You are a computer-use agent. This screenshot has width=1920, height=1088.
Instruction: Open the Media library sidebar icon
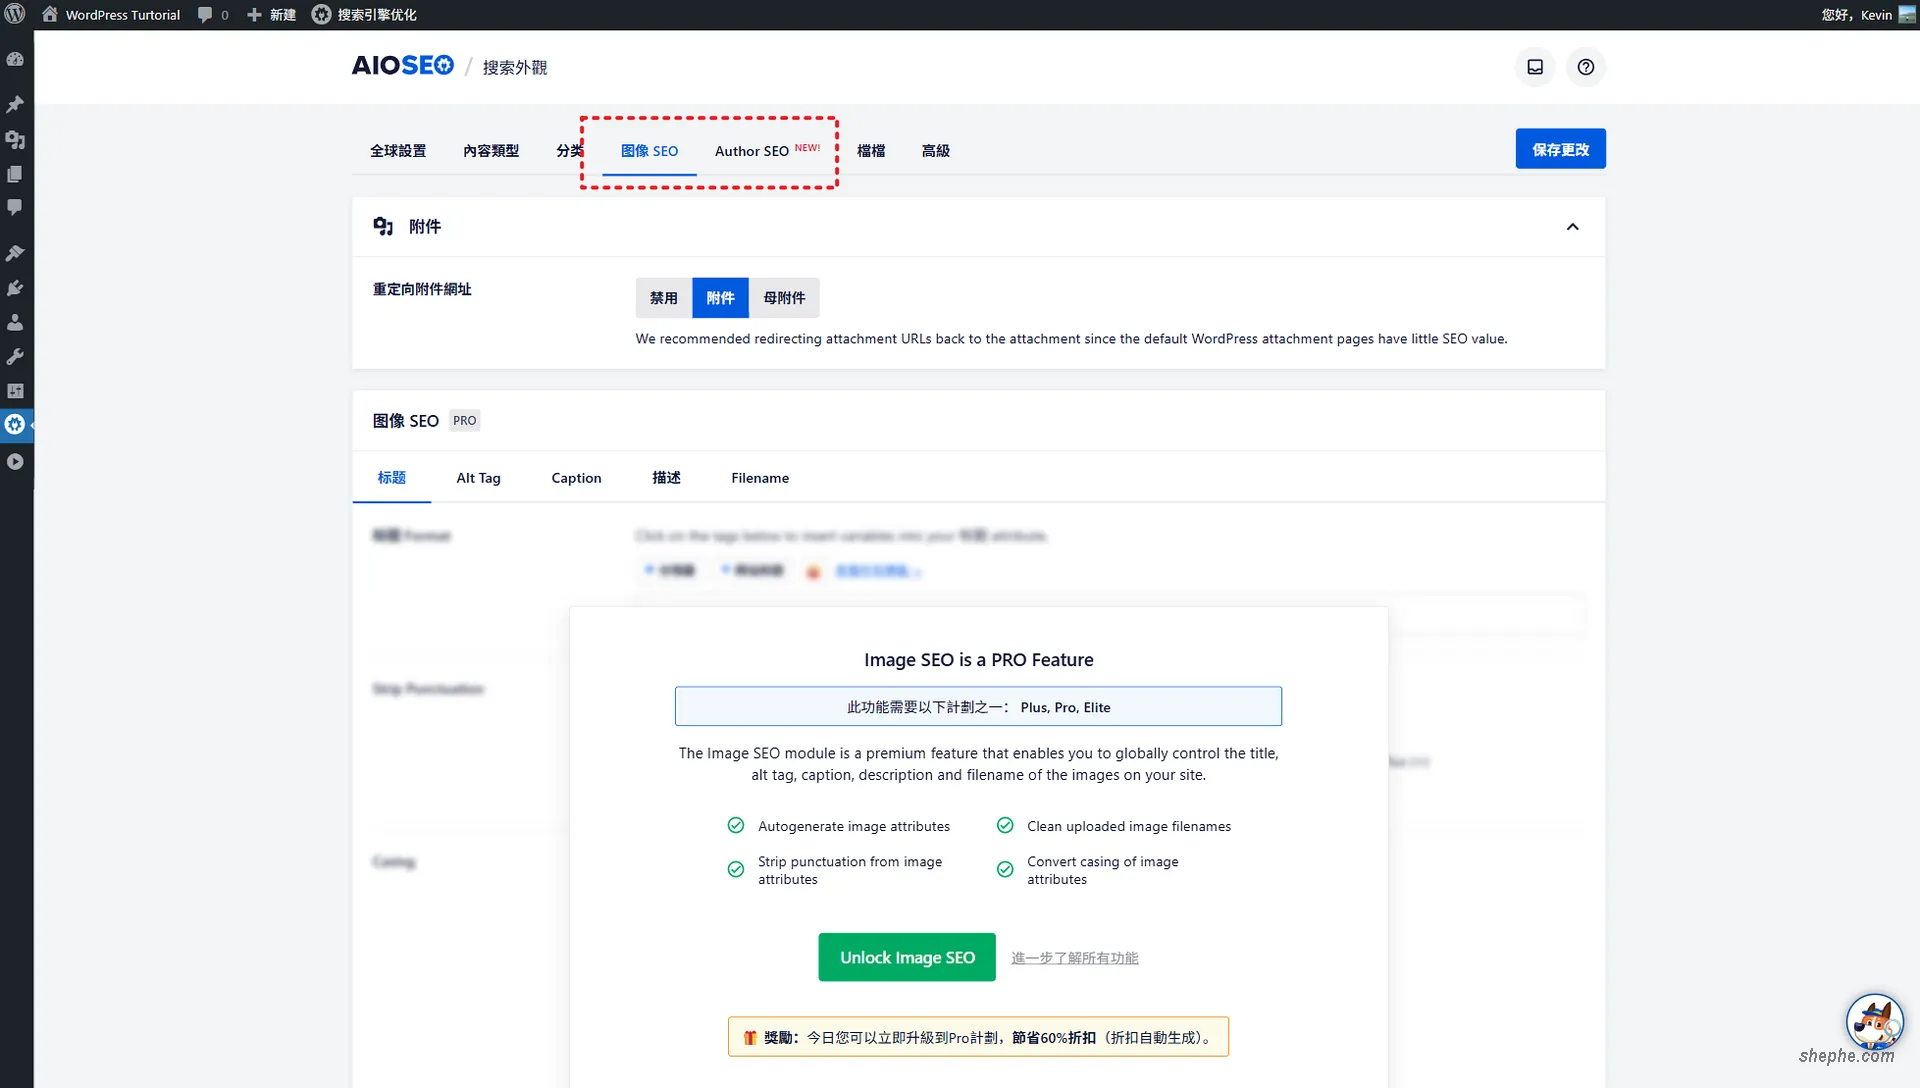point(15,141)
